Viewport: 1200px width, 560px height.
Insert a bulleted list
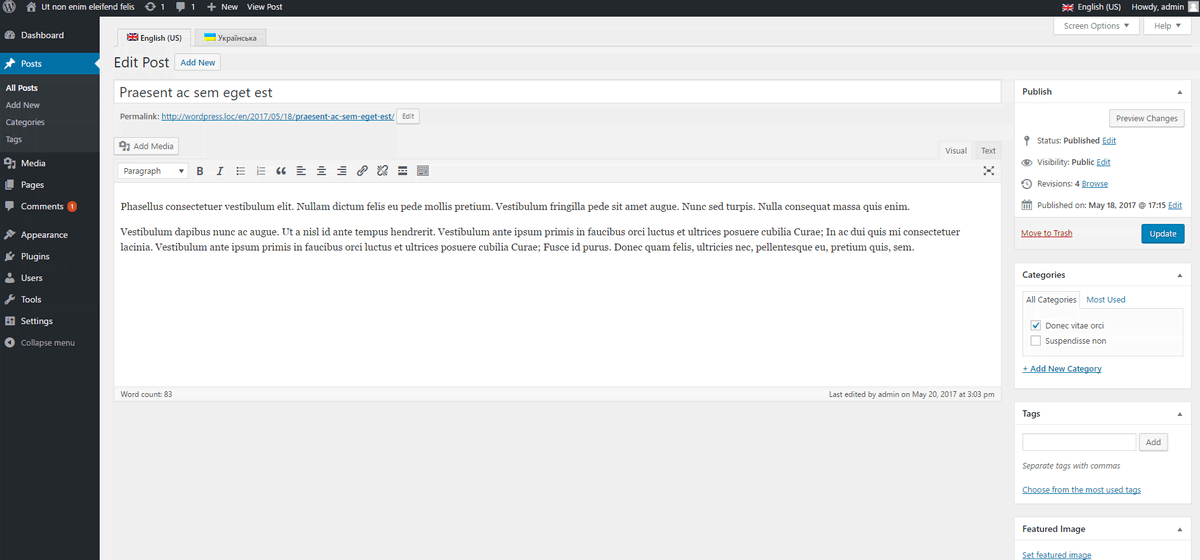(x=240, y=171)
